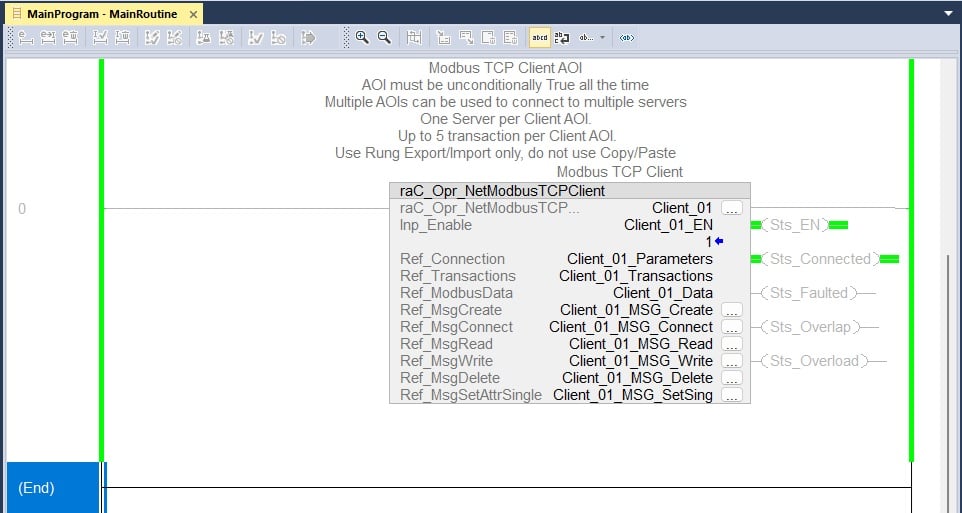Click the ab-c swap arrows toolbar icon
The image size is (962, 513).
[x=562, y=38]
